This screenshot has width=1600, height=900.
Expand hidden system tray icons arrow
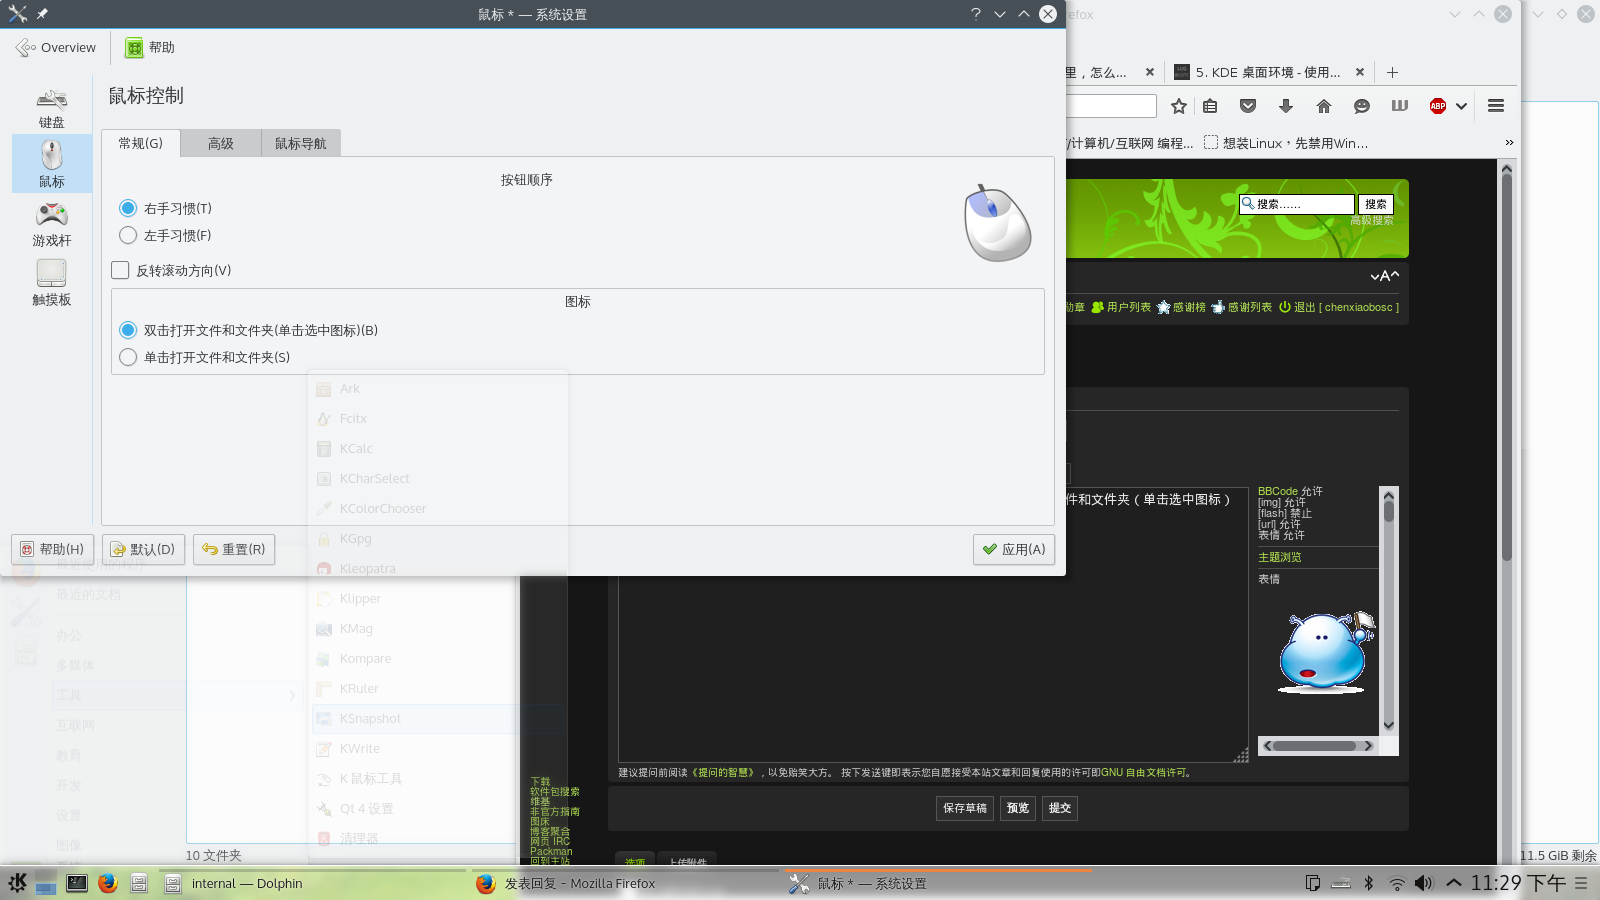[x=1454, y=883]
